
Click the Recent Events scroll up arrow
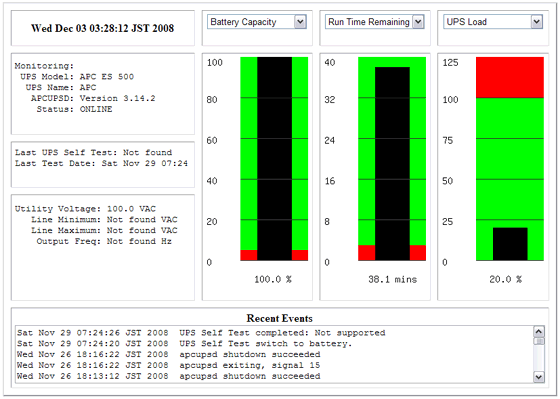pos(539,331)
